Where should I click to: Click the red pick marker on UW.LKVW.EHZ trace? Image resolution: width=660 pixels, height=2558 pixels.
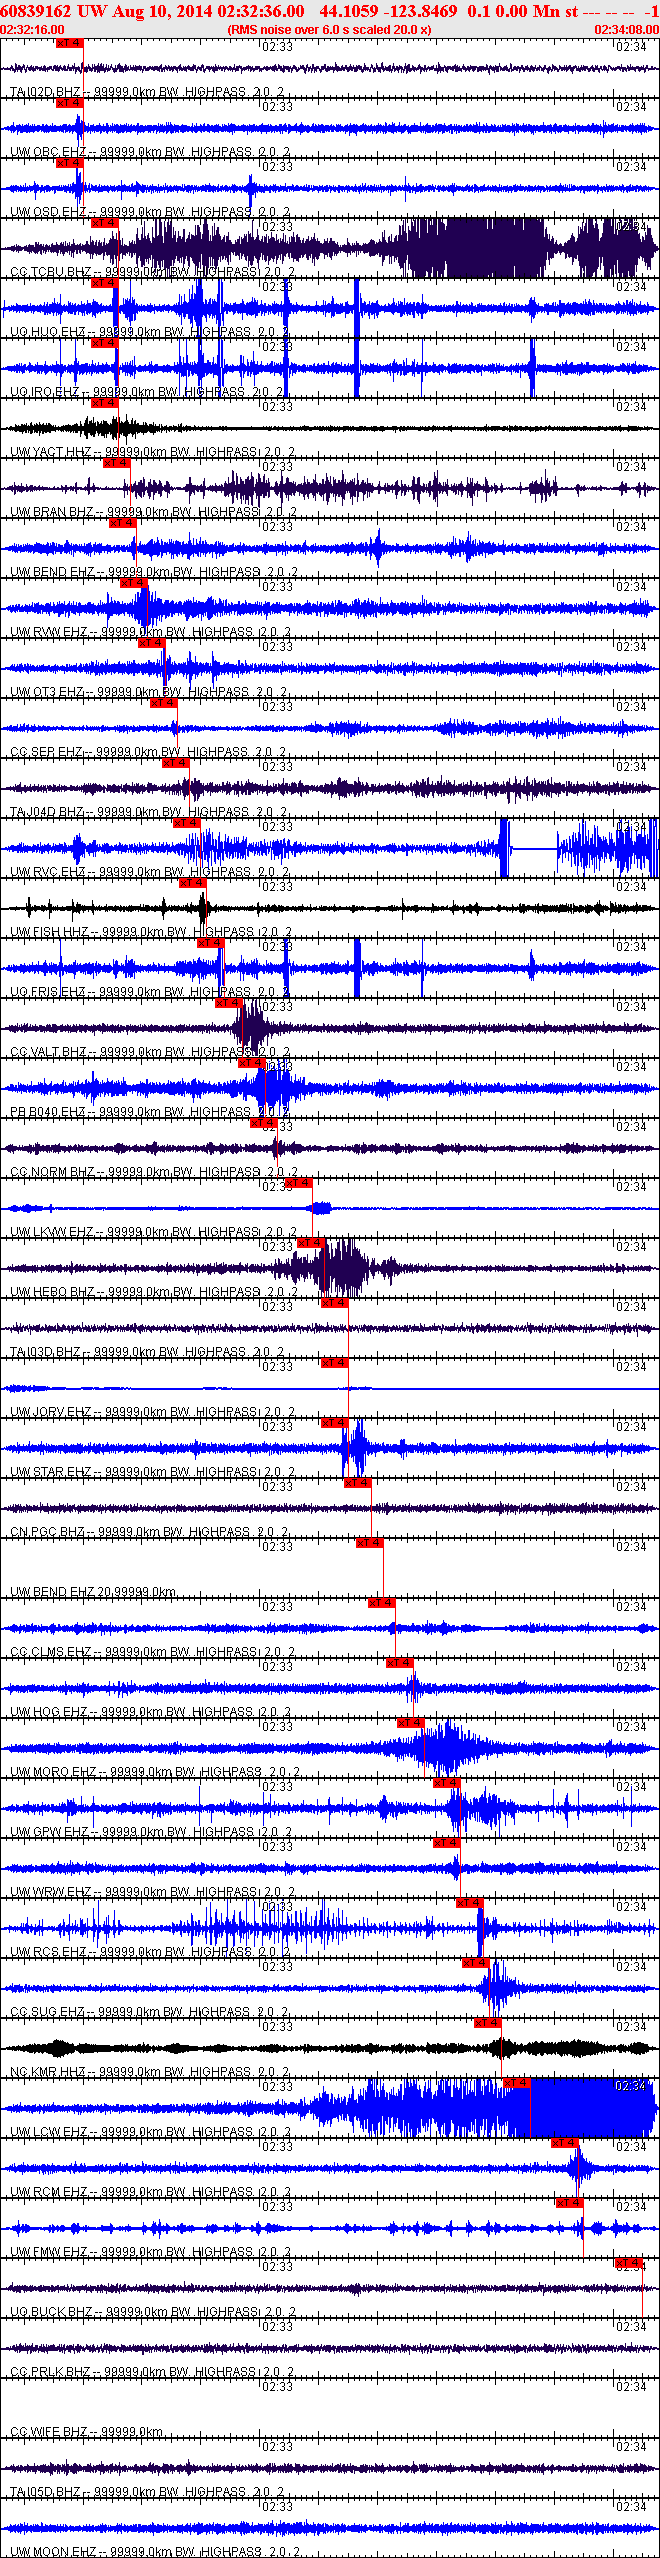pos(299,1183)
